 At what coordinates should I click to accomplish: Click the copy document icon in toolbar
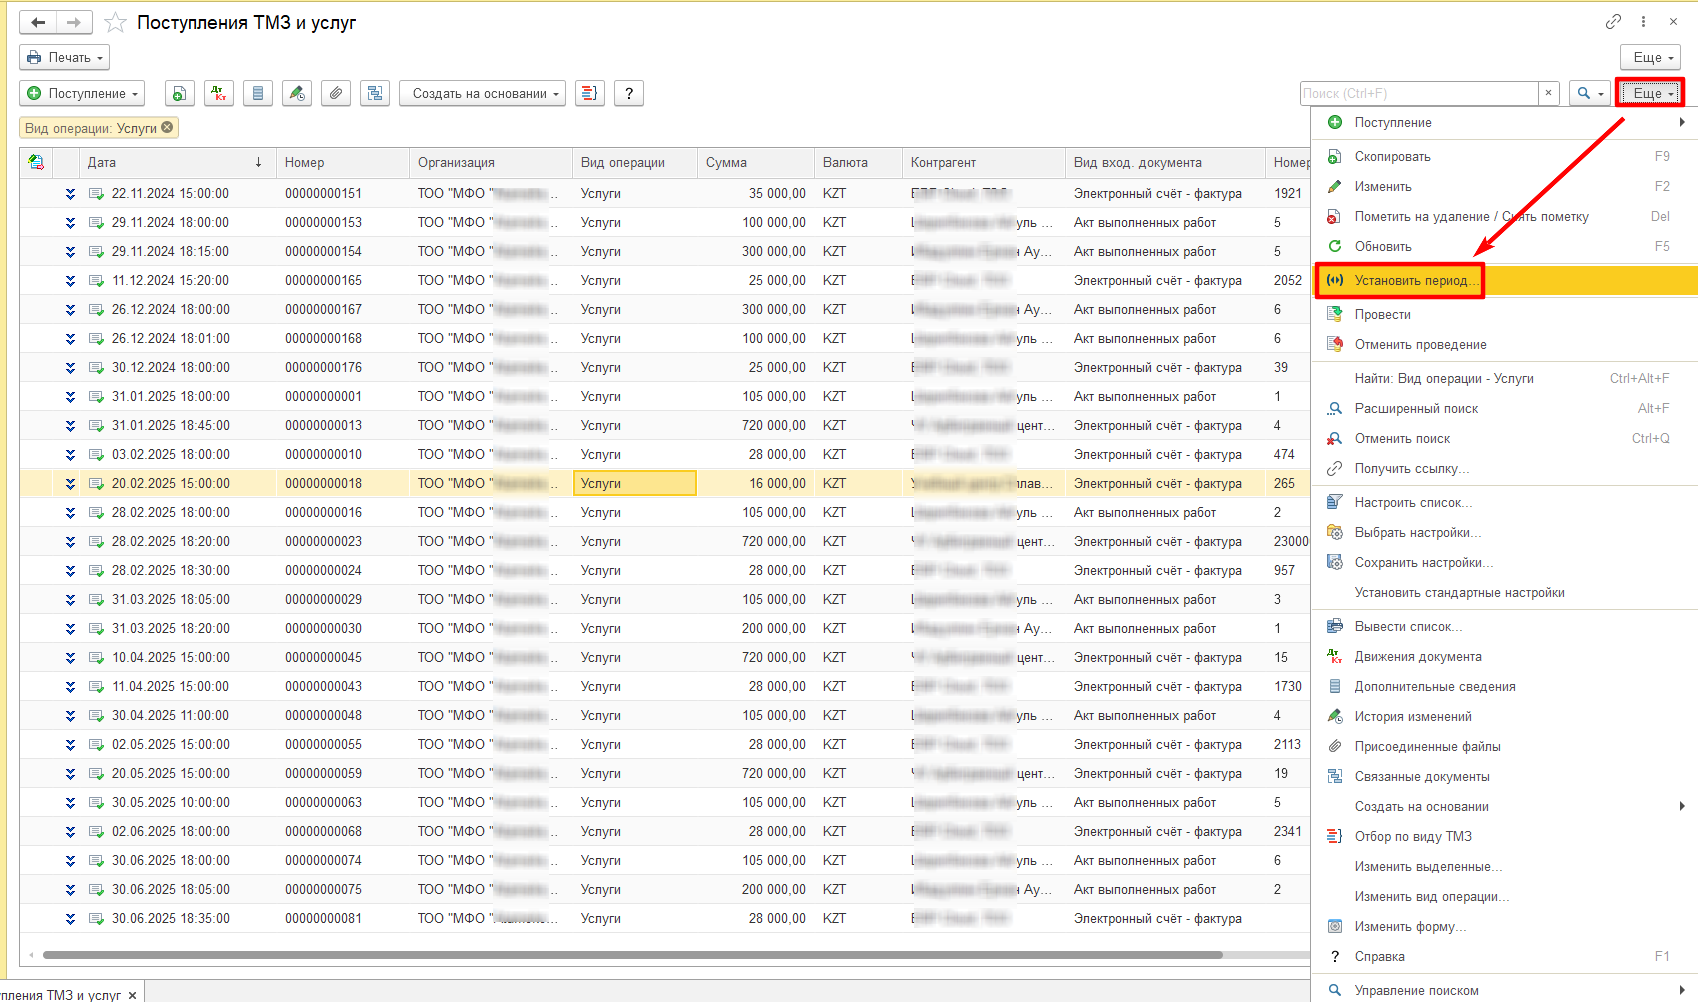point(179,93)
